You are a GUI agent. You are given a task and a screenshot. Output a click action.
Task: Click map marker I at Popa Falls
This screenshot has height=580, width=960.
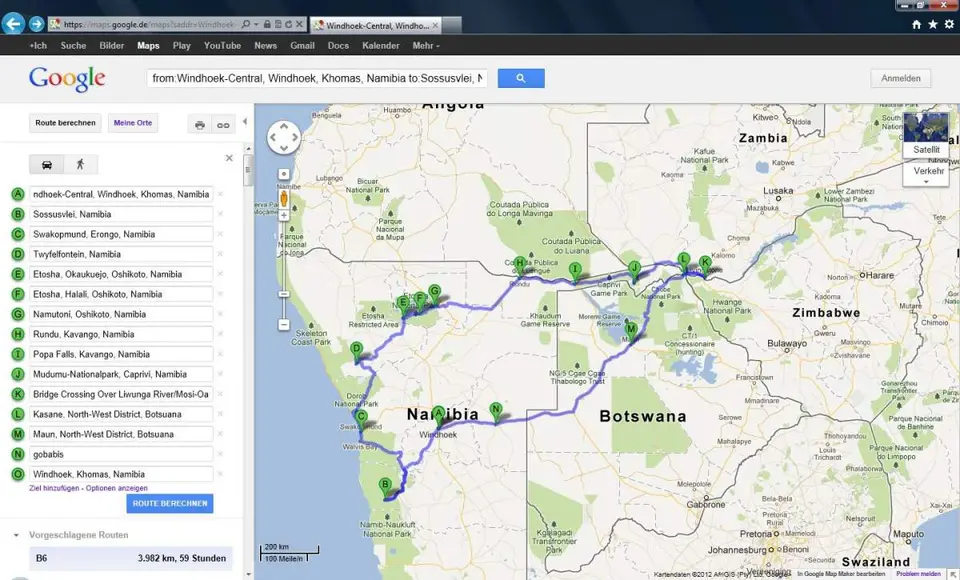575,272
